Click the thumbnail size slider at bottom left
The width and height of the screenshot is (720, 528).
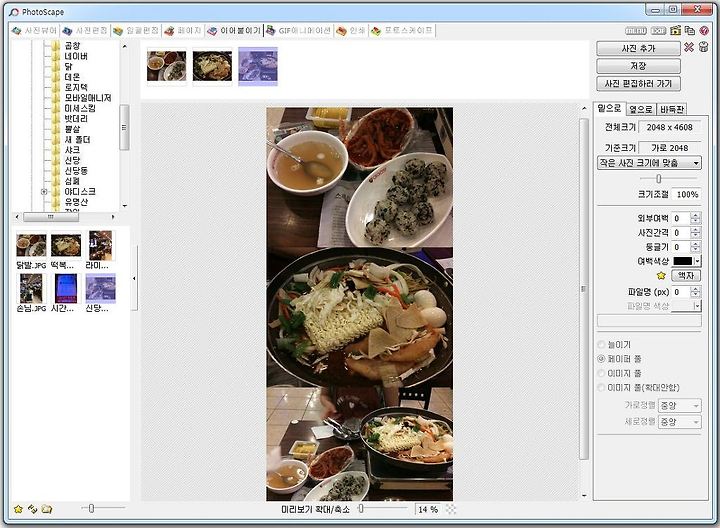pos(91,508)
